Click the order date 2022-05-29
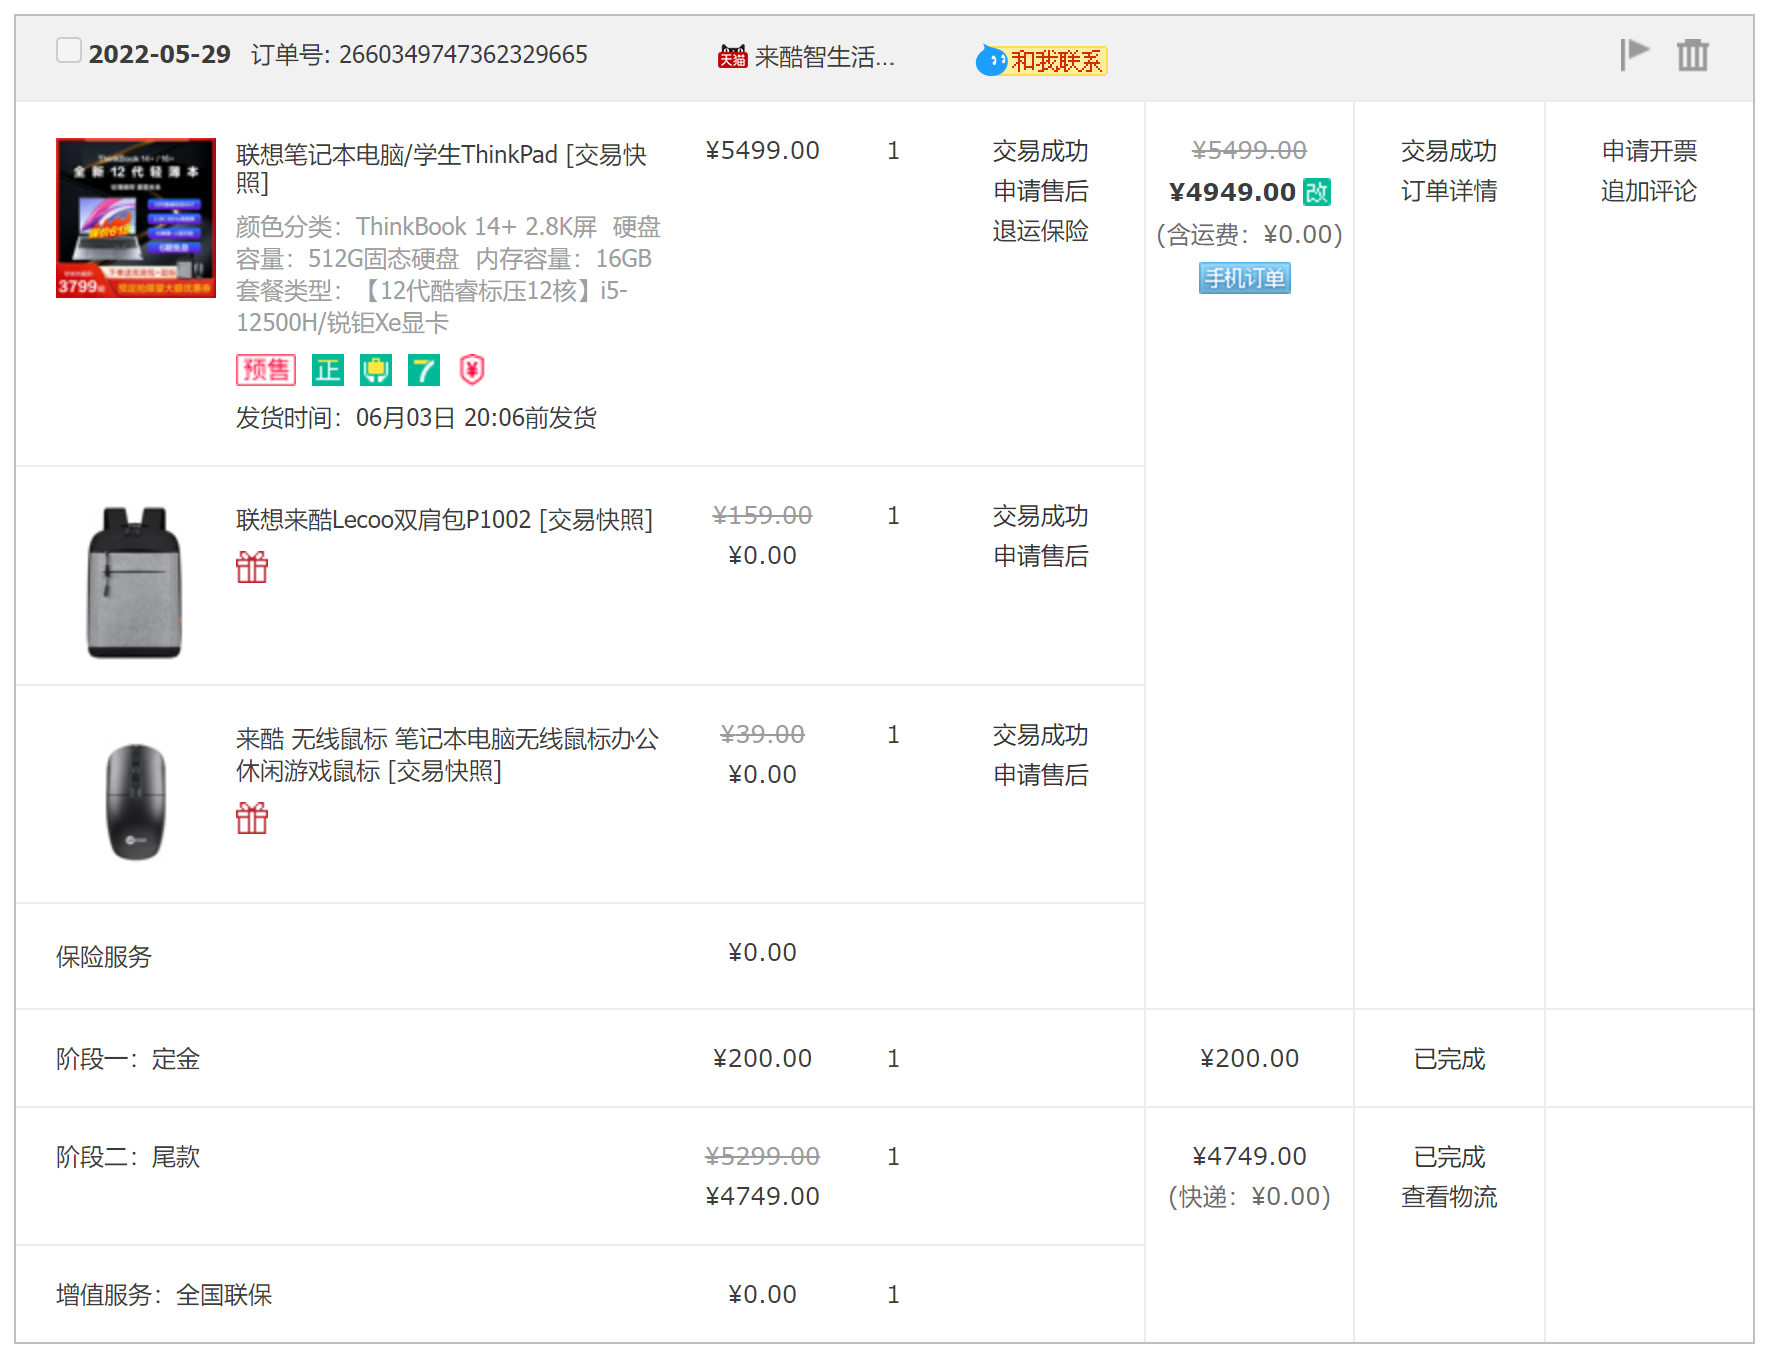This screenshot has width=1778, height=1360. pyautogui.click(x=160, y=54)
